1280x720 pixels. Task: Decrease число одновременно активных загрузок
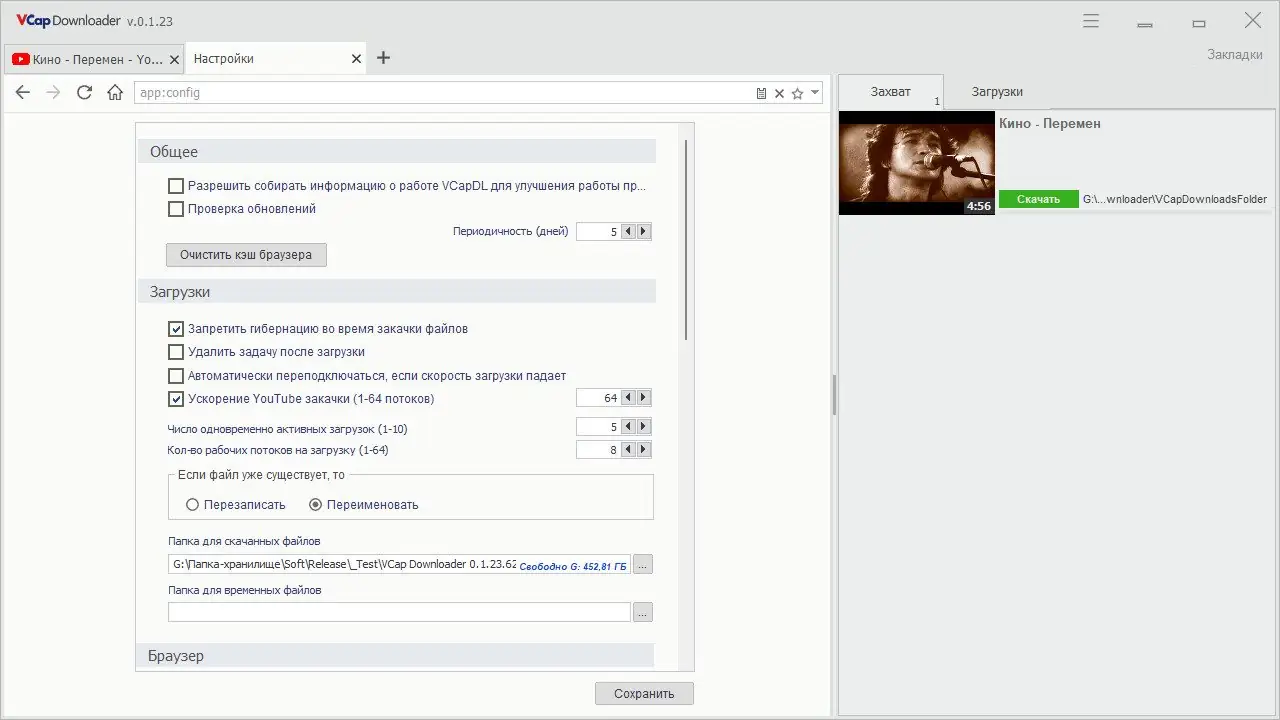(628, 427)
